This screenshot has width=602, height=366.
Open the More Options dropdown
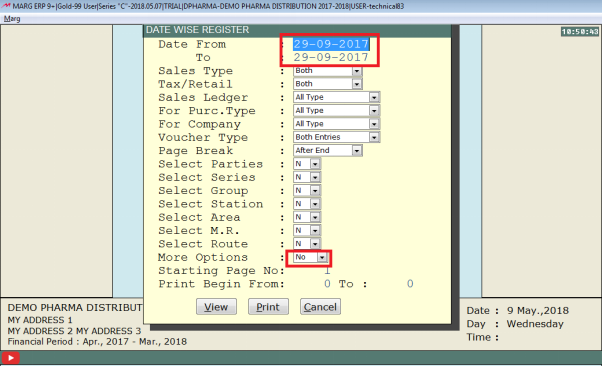click(x=322, y=257)
